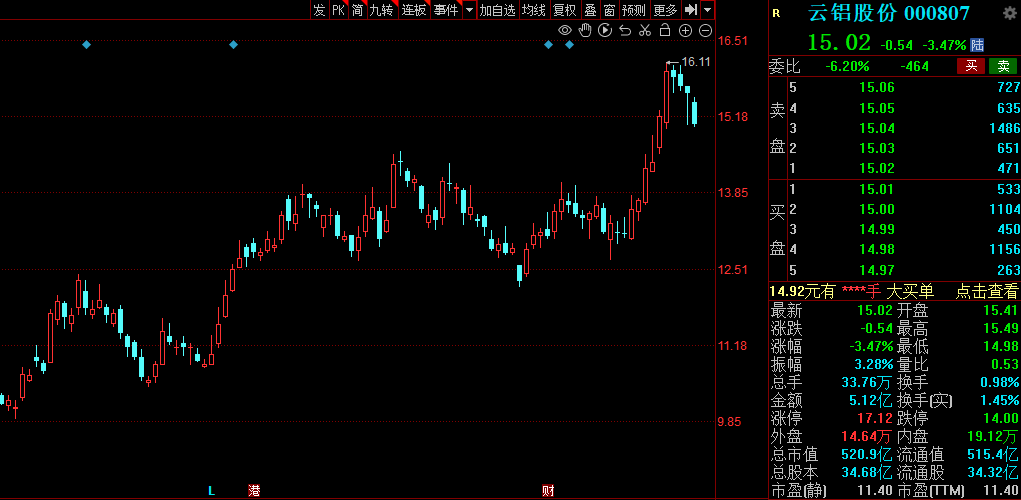Zoom out with the minus icon

point(705,30)
